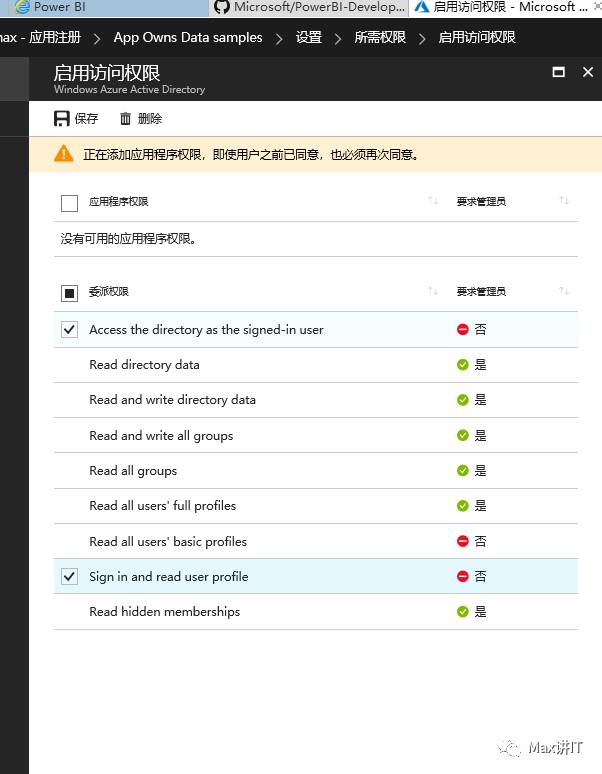The image size is (602, 774).
Task: Click green check icon on Read directory data row
Action: coord(462,365)
